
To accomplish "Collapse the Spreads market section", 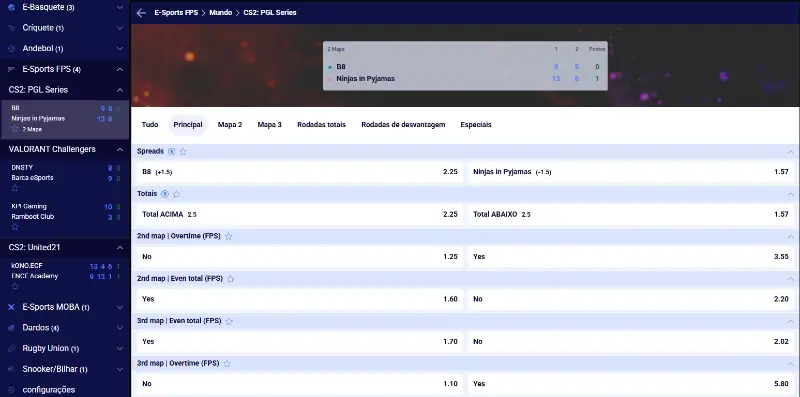I will (x=791, y=152).
